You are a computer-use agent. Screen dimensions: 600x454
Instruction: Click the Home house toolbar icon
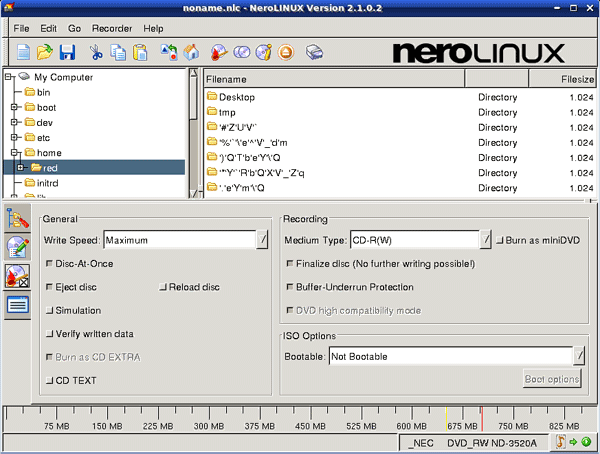pyautogui.click(x=191, y=52)
